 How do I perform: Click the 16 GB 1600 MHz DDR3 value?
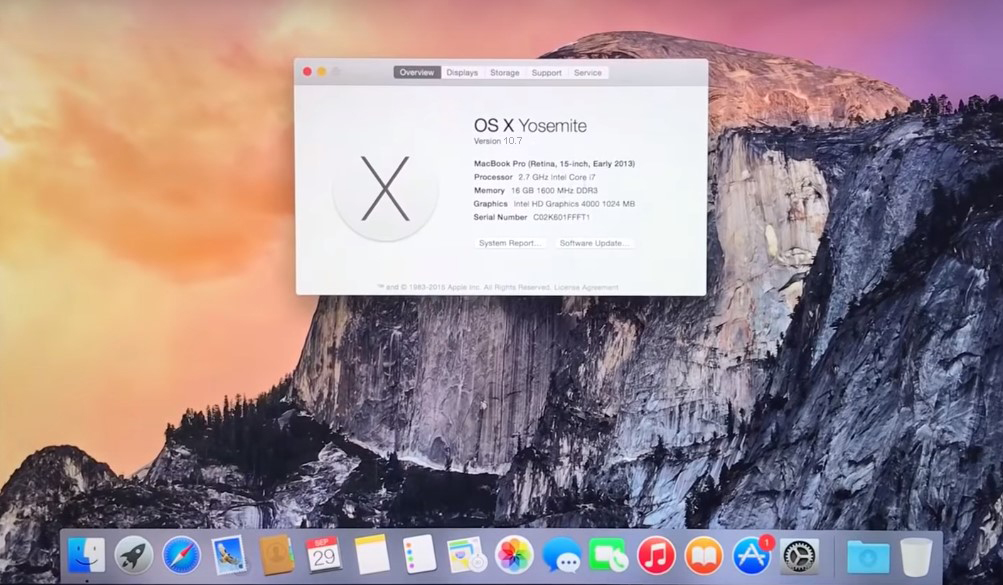(554, 191)
